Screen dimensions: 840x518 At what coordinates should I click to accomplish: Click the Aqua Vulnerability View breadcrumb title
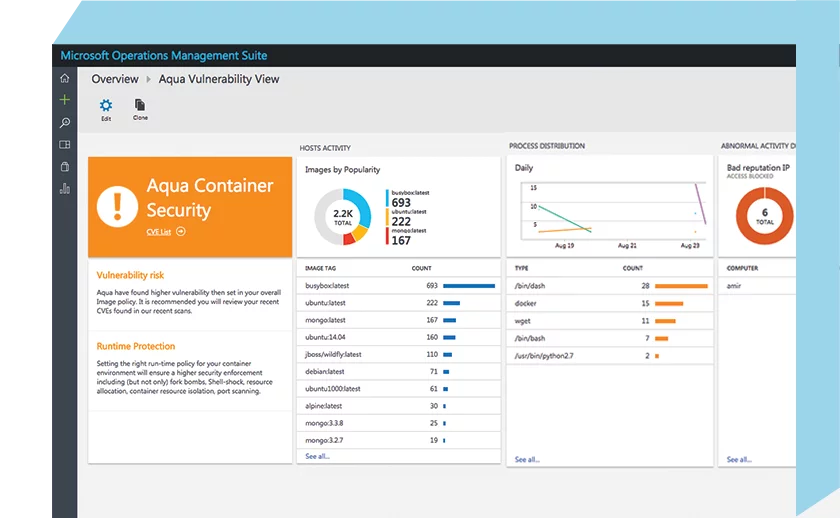(219, 79)
